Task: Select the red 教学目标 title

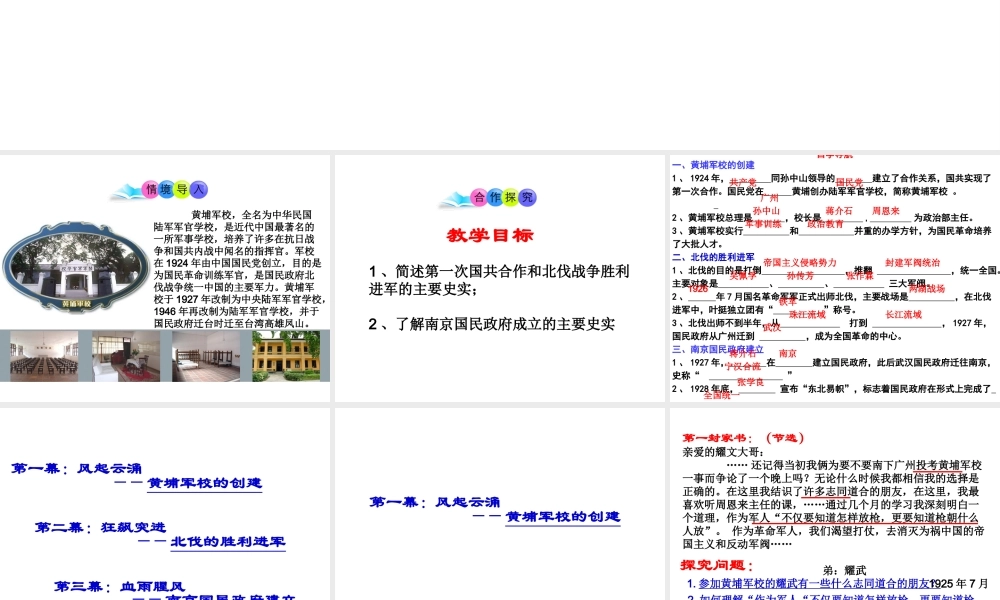Action: 490,235
